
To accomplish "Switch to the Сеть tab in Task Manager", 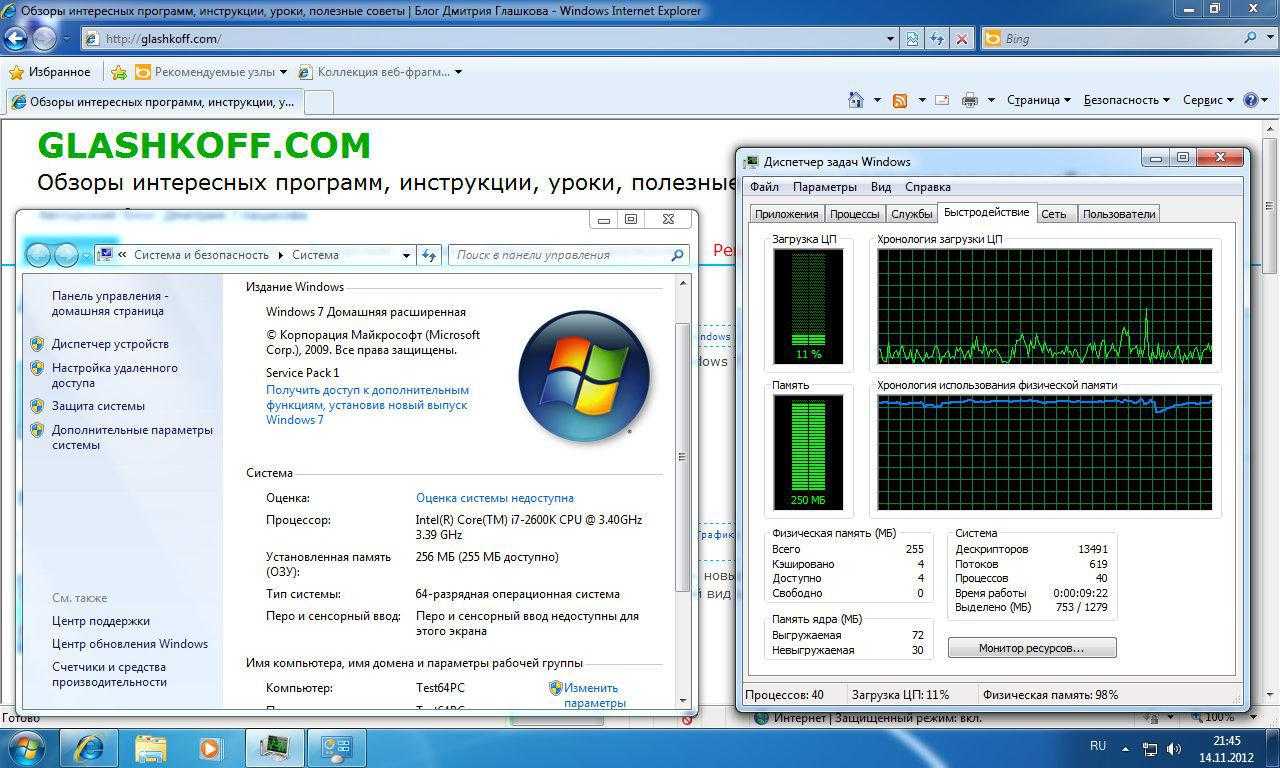I will pos(1053,213).
